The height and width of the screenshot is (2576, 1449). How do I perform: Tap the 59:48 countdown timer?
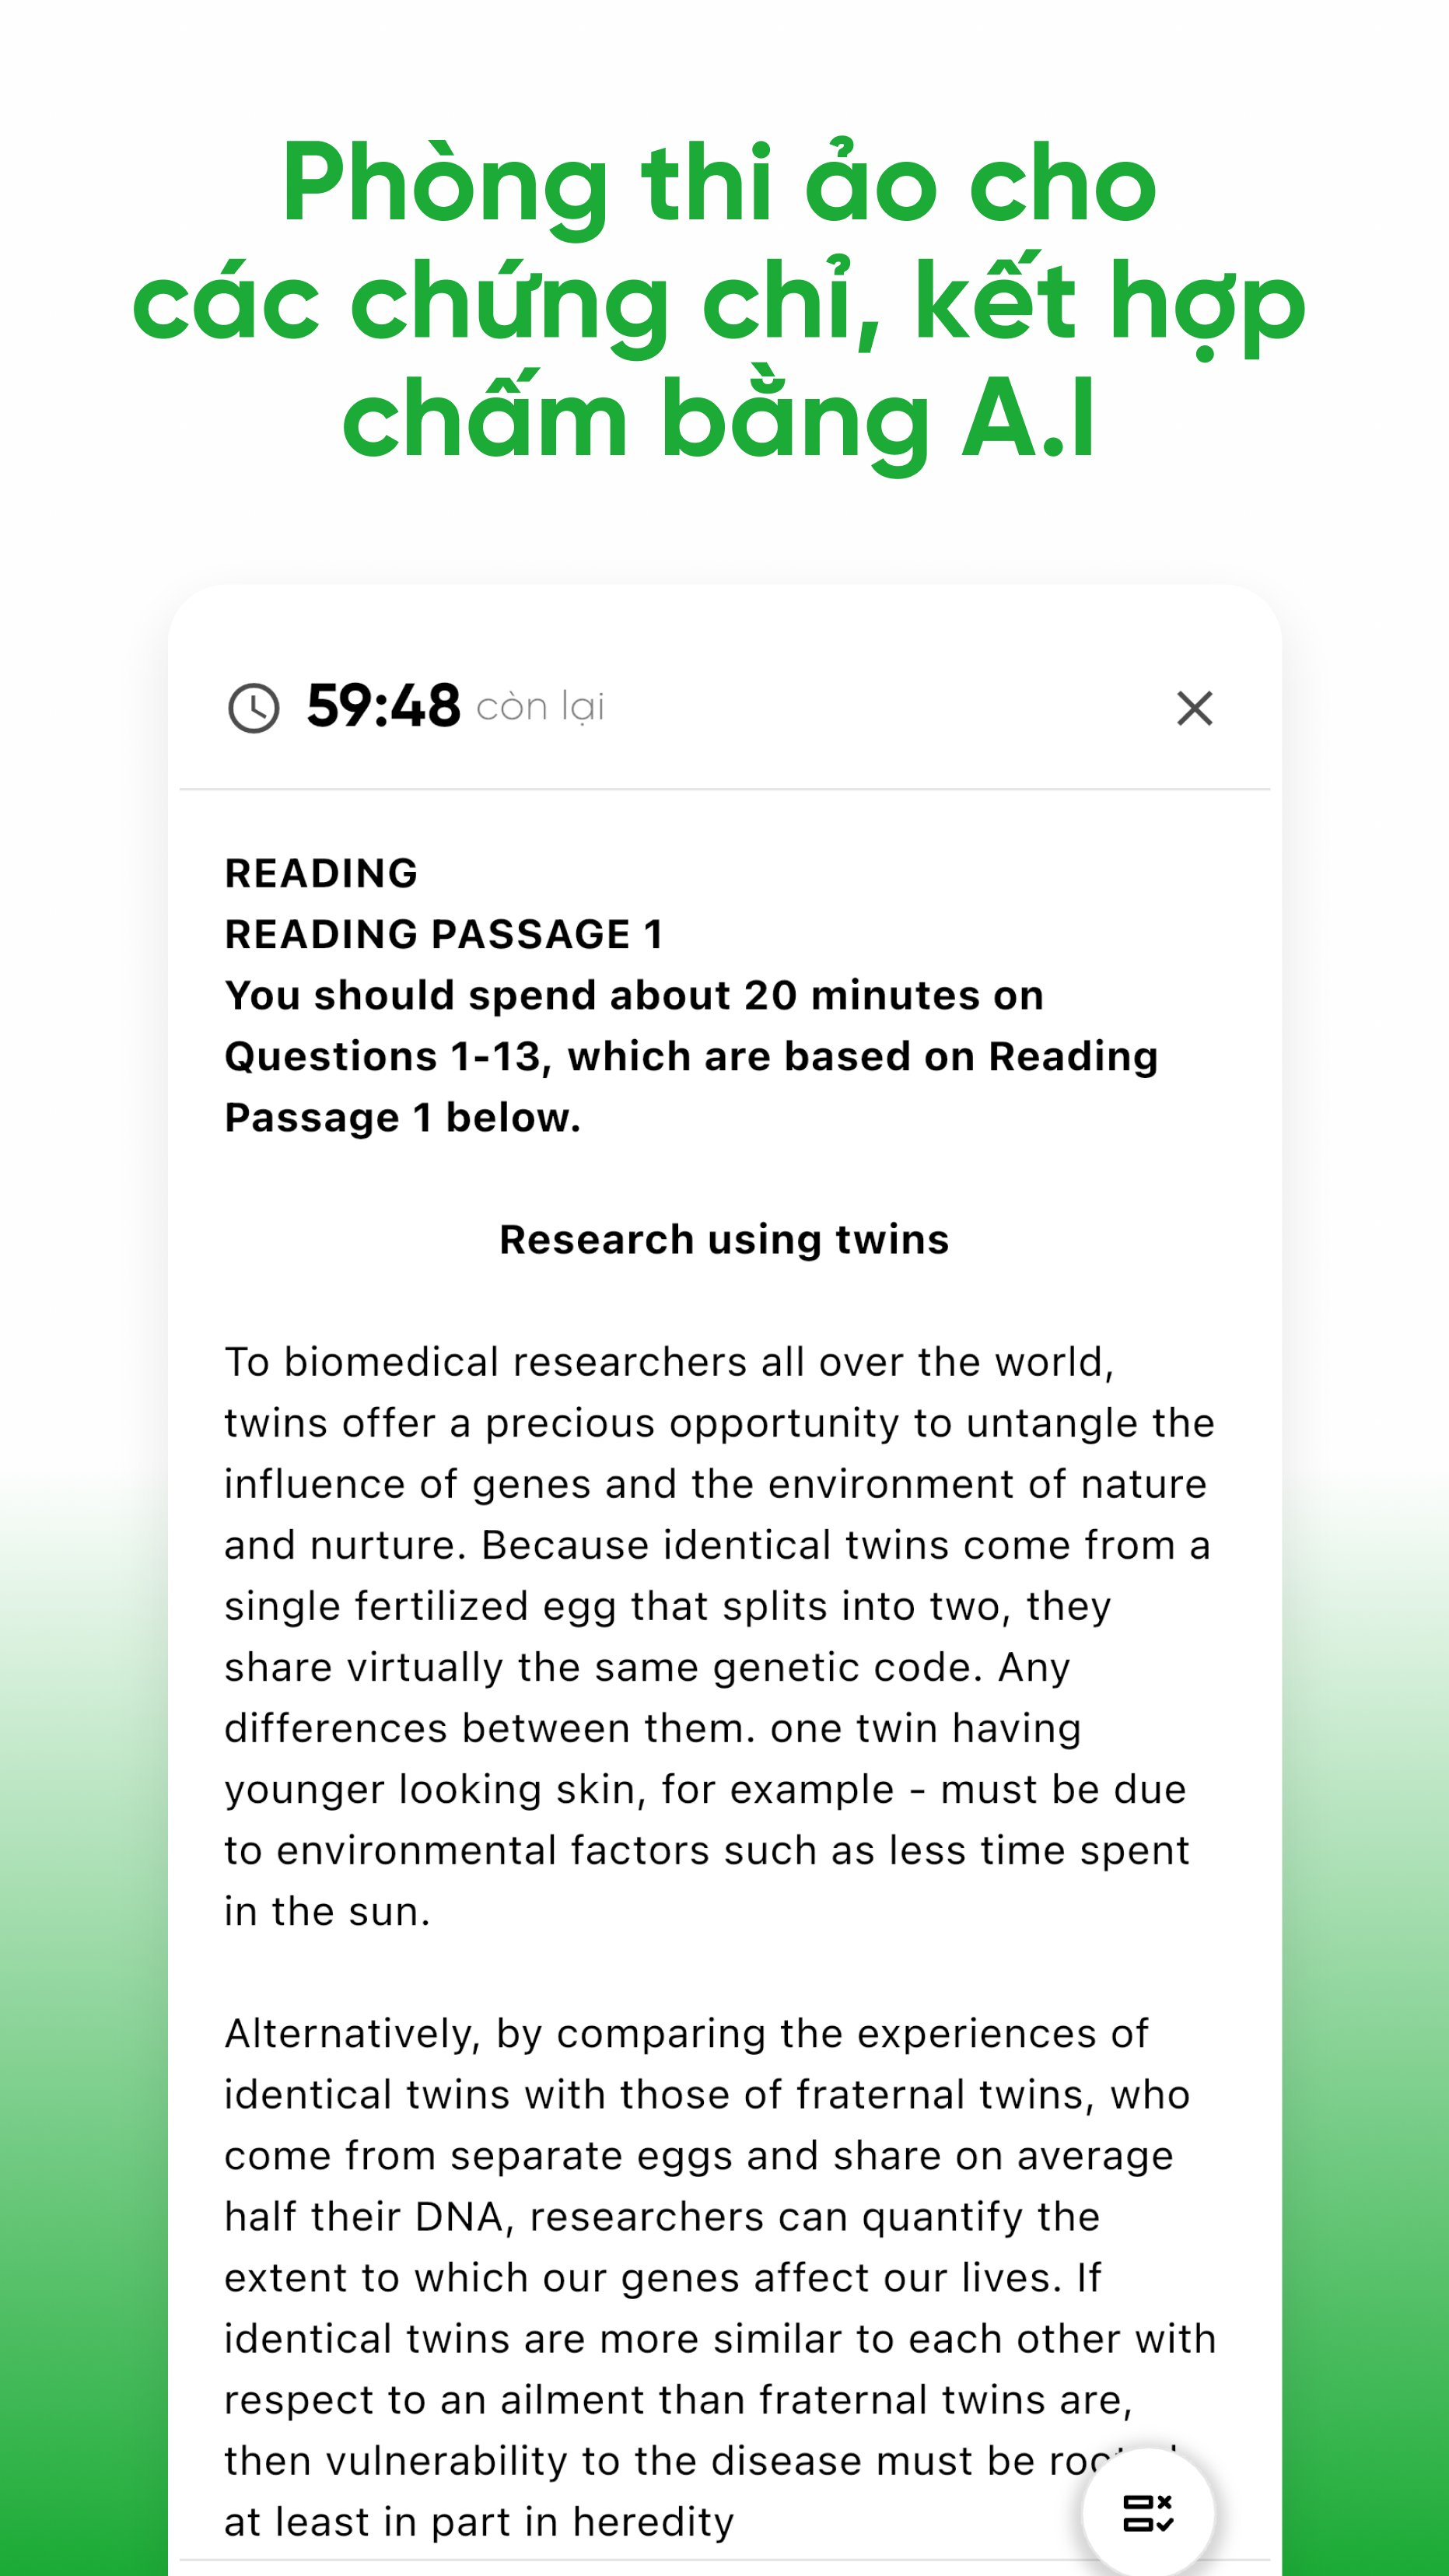[383, 706]
